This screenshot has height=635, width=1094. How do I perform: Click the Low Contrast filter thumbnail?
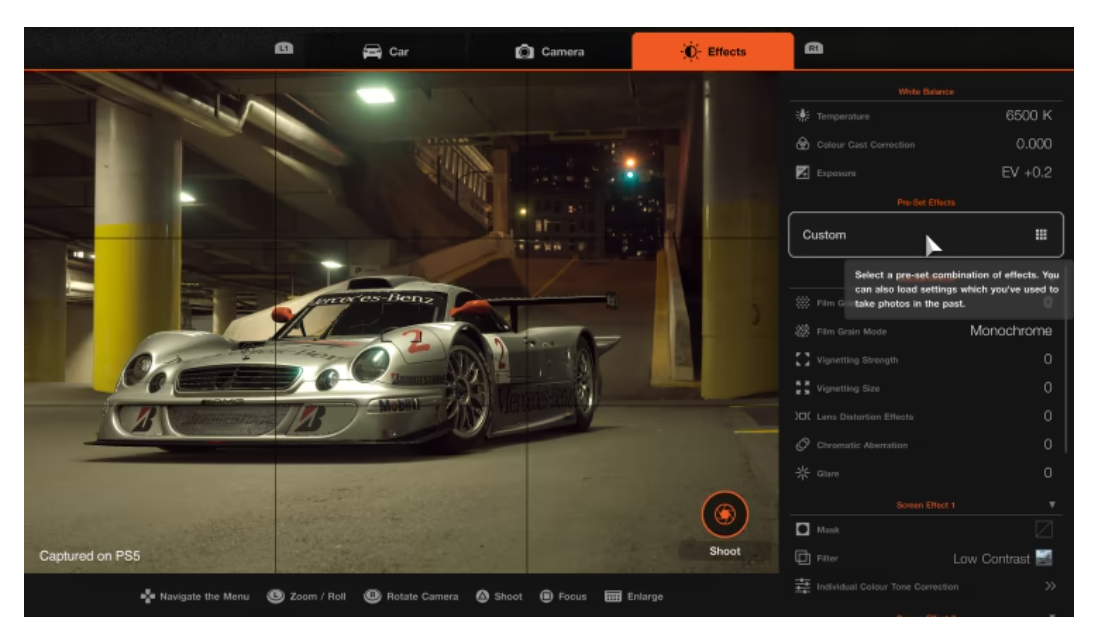[x=1044, y=558]
